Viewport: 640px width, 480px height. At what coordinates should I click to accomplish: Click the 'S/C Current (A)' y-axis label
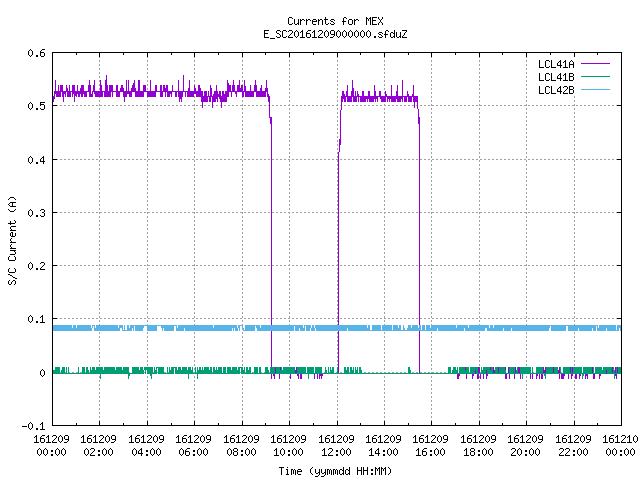(12, 241)
